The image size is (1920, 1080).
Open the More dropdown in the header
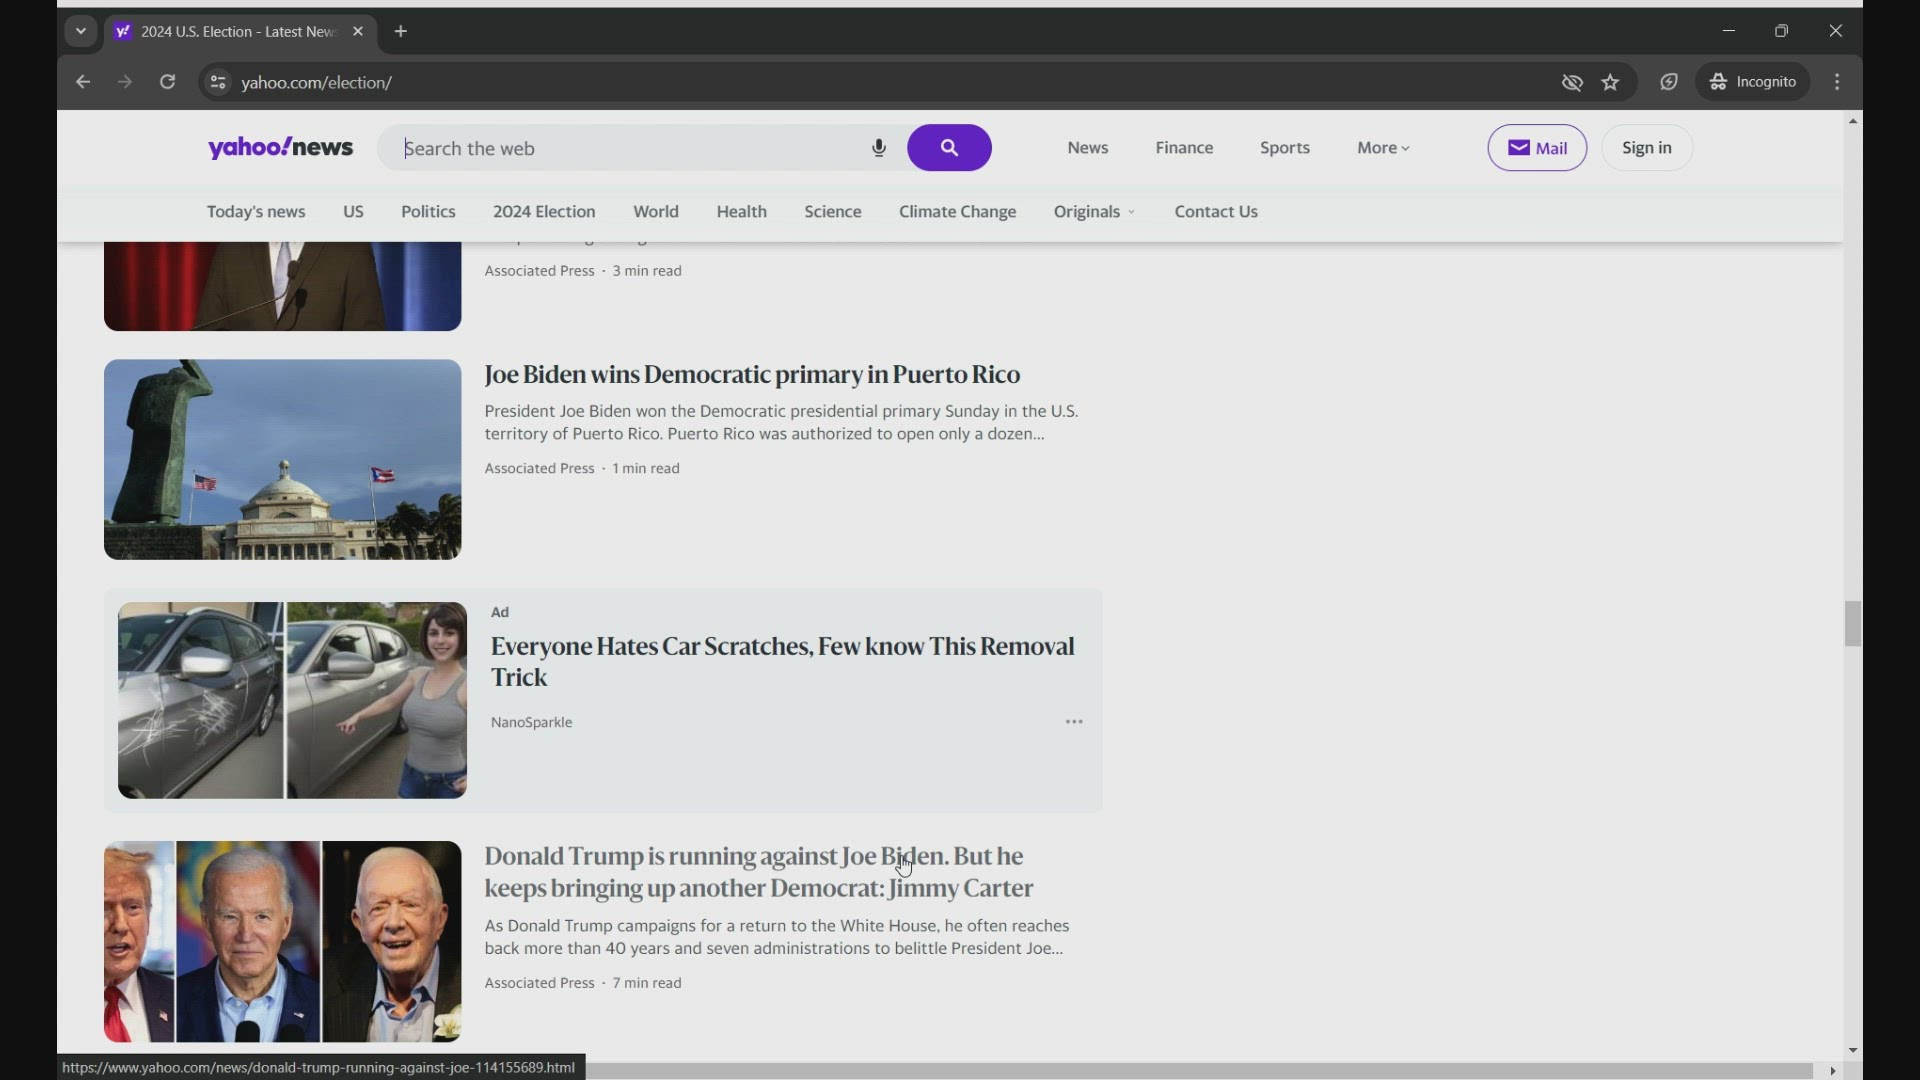tap(1382, 148)
